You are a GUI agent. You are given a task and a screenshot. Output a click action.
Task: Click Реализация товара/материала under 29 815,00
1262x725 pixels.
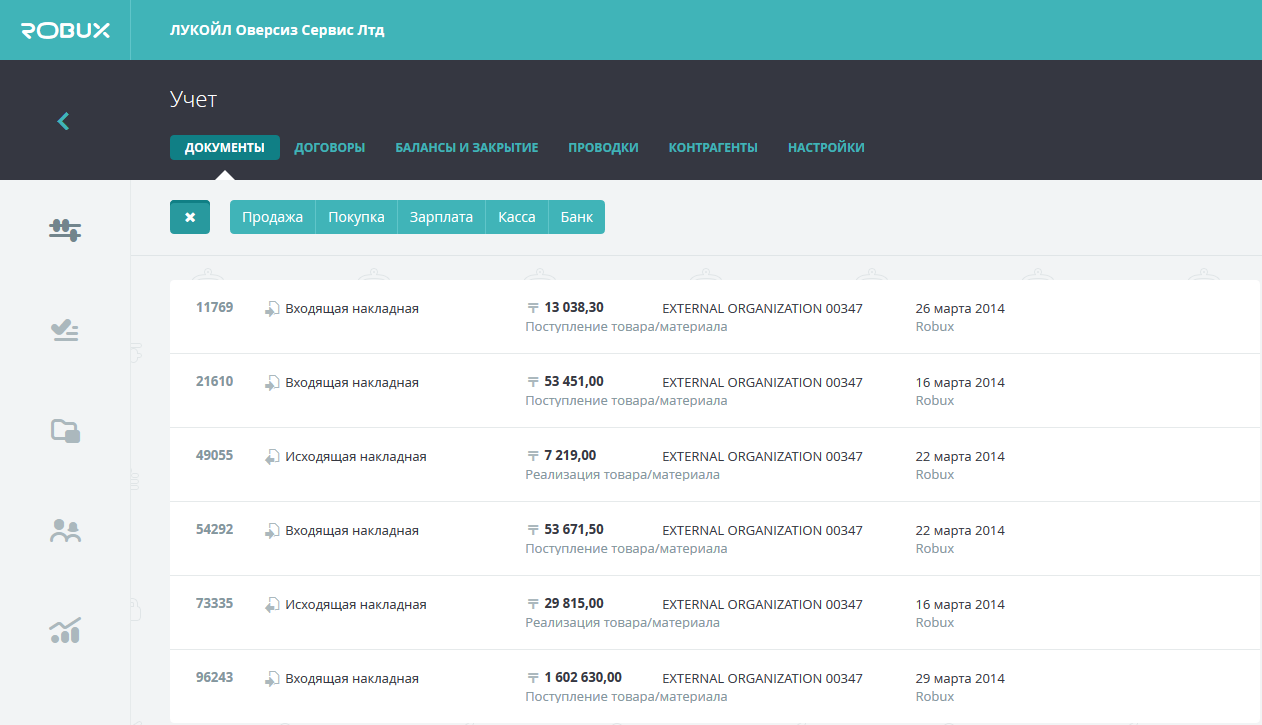[x=622, y=623]
